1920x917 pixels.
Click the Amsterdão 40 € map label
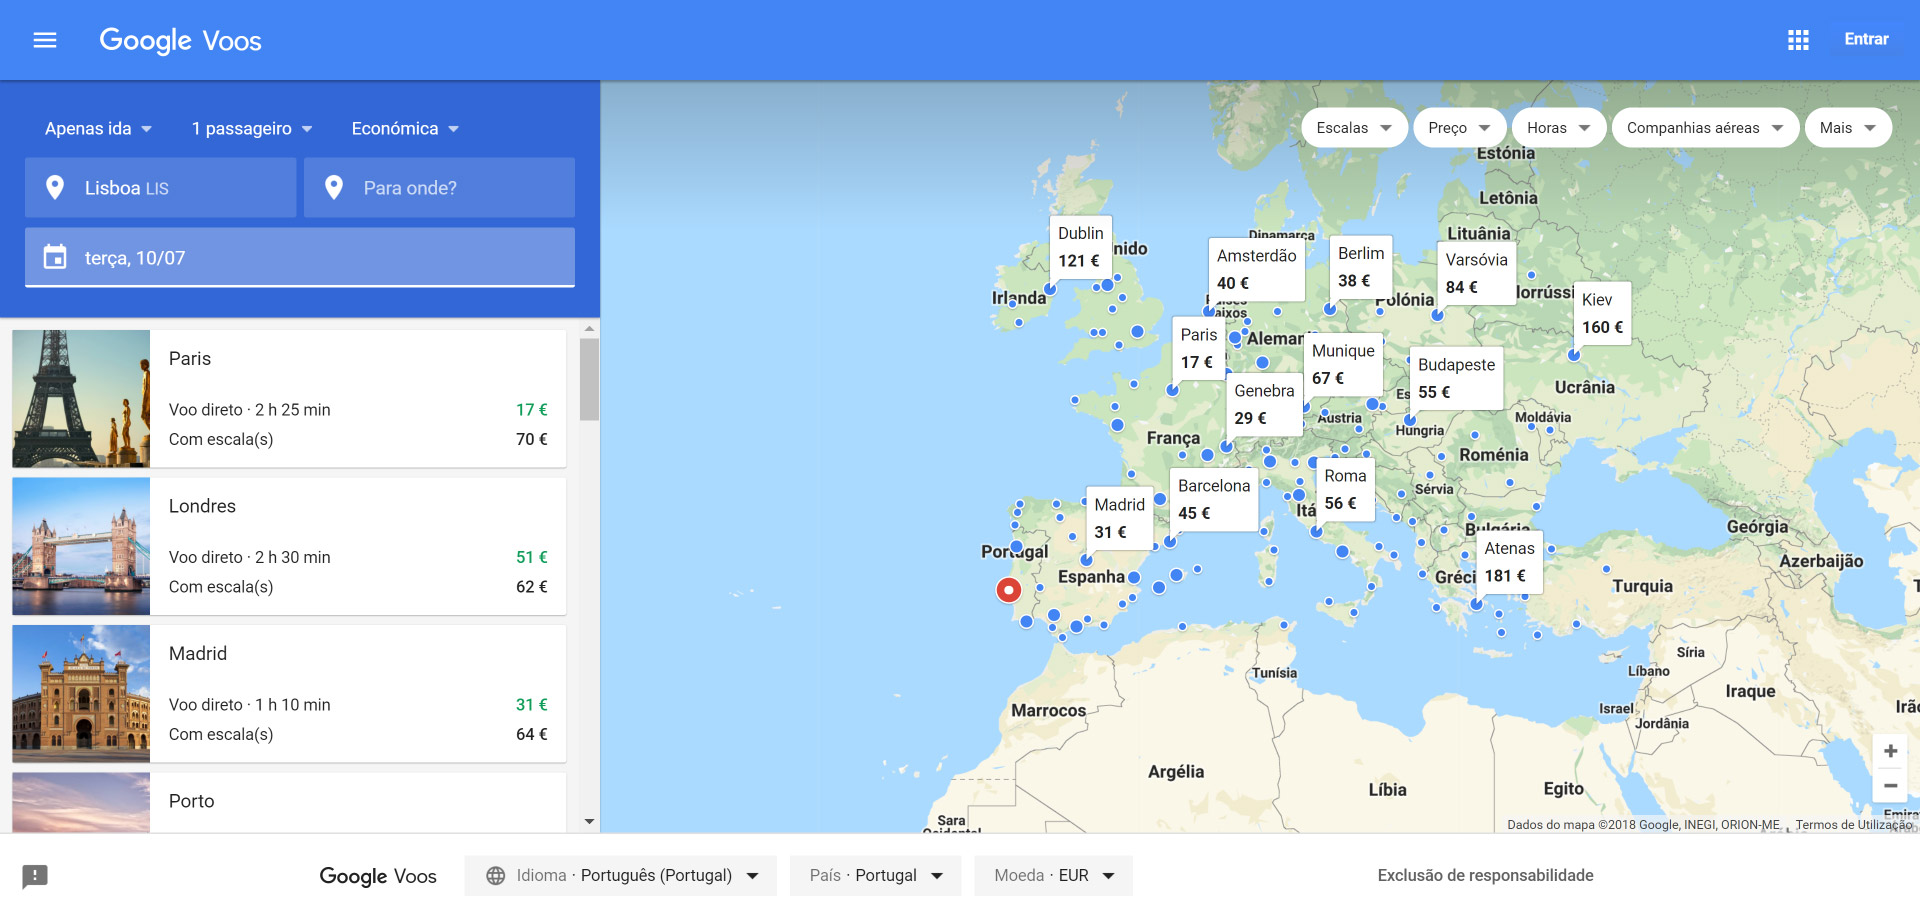click(1256, 270)
